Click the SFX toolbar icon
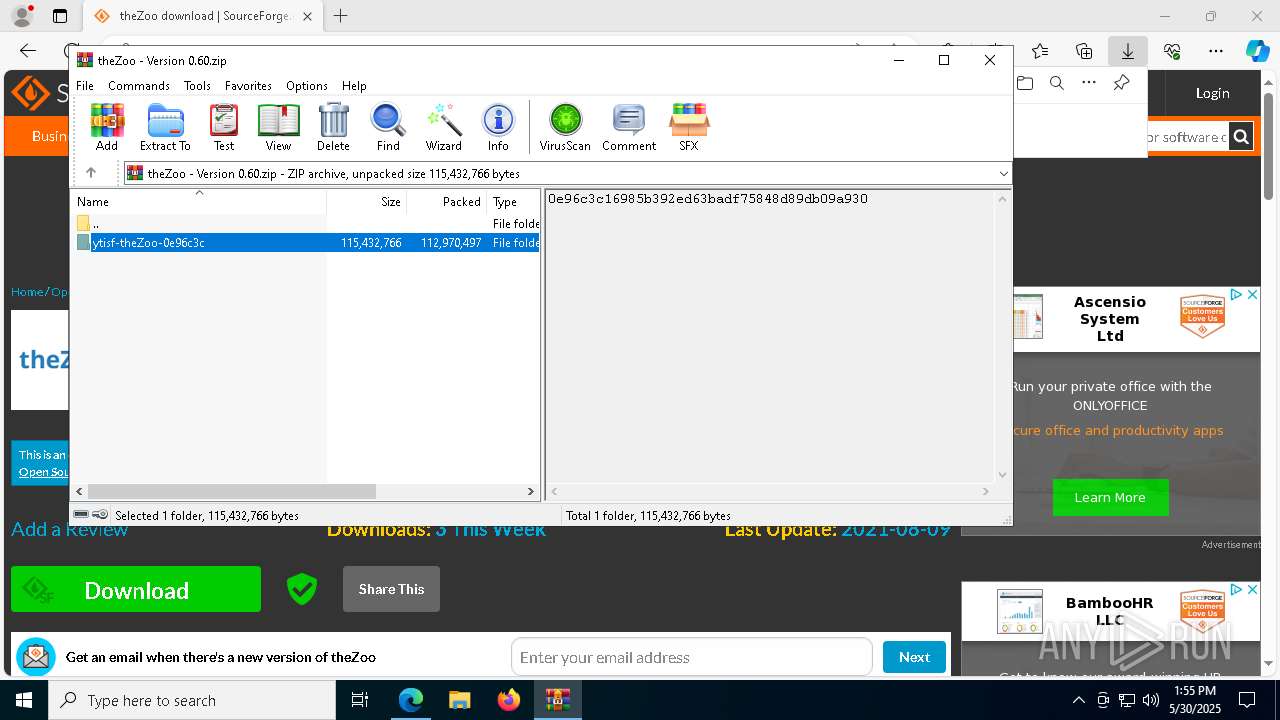The height and width of the screenshot is (720, 1280). [x=689, y=127]
